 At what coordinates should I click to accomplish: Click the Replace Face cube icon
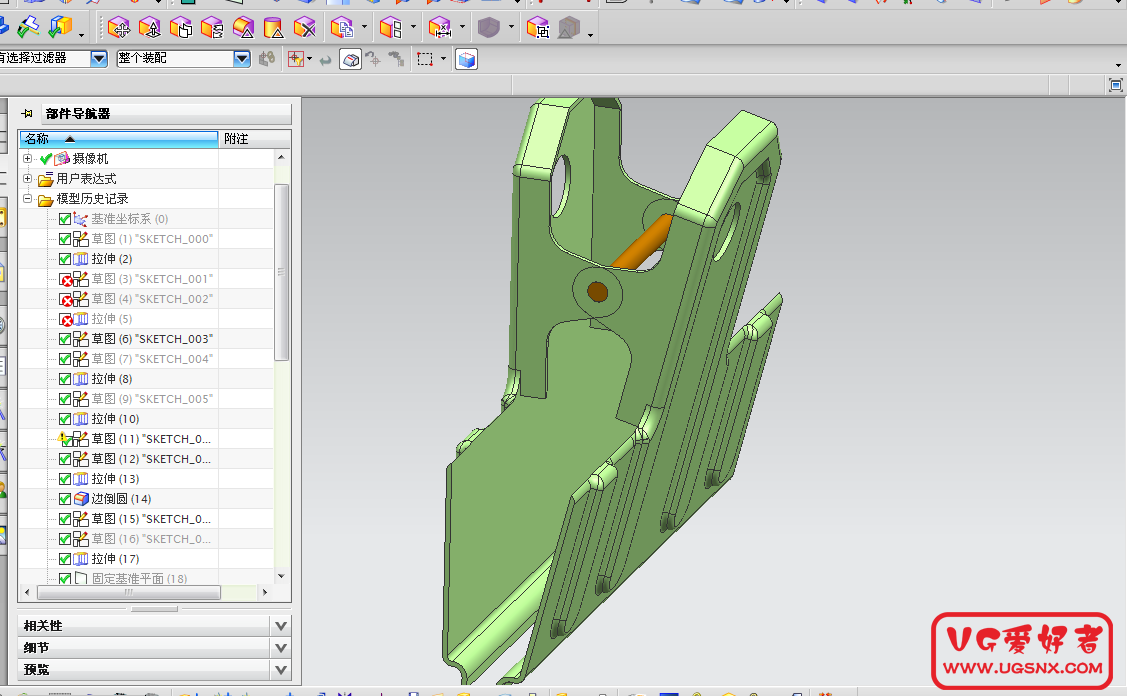coord(212,28)
